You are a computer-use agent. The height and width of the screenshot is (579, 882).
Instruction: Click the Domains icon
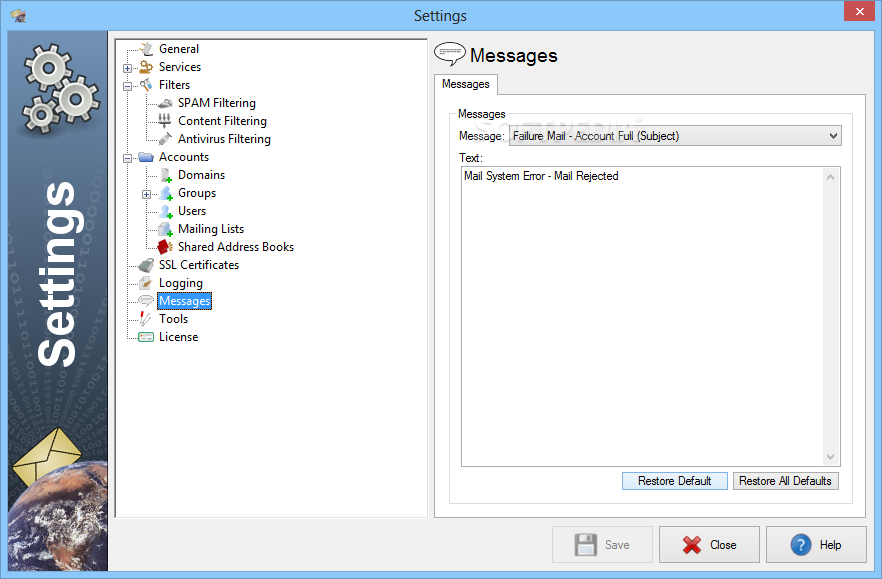coord(165,175)
